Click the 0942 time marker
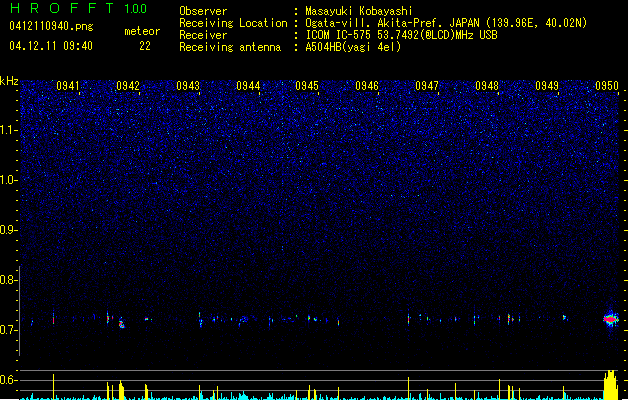 (128, 85)
